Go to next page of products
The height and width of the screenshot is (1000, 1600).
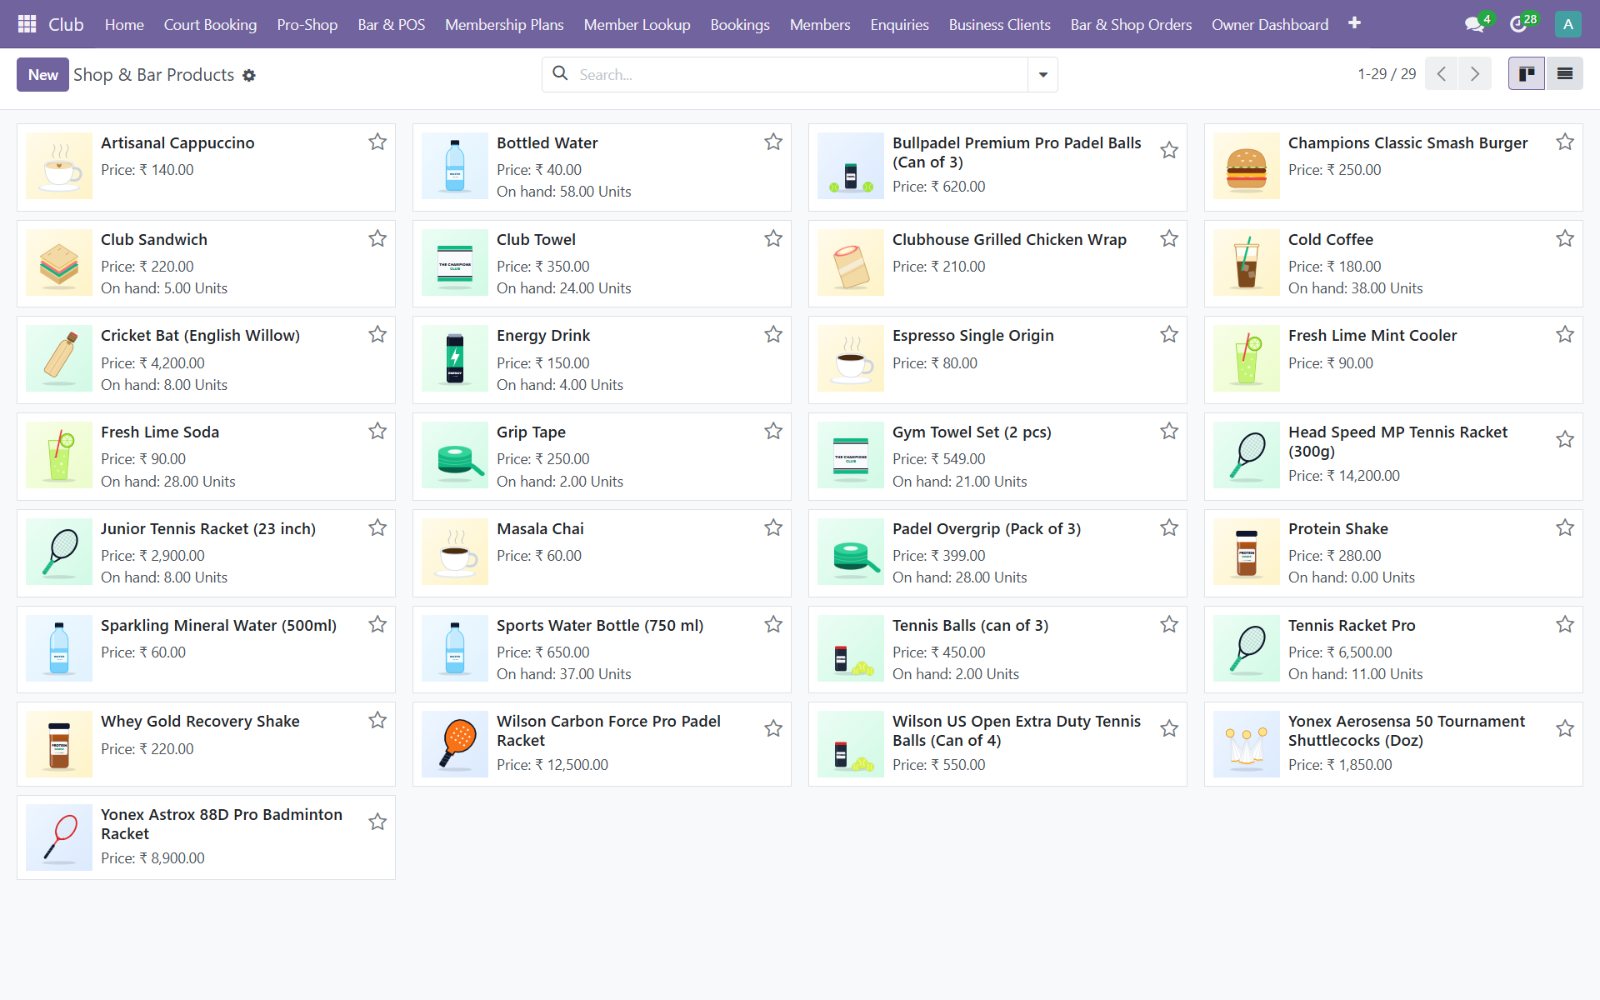[1474, 74]
